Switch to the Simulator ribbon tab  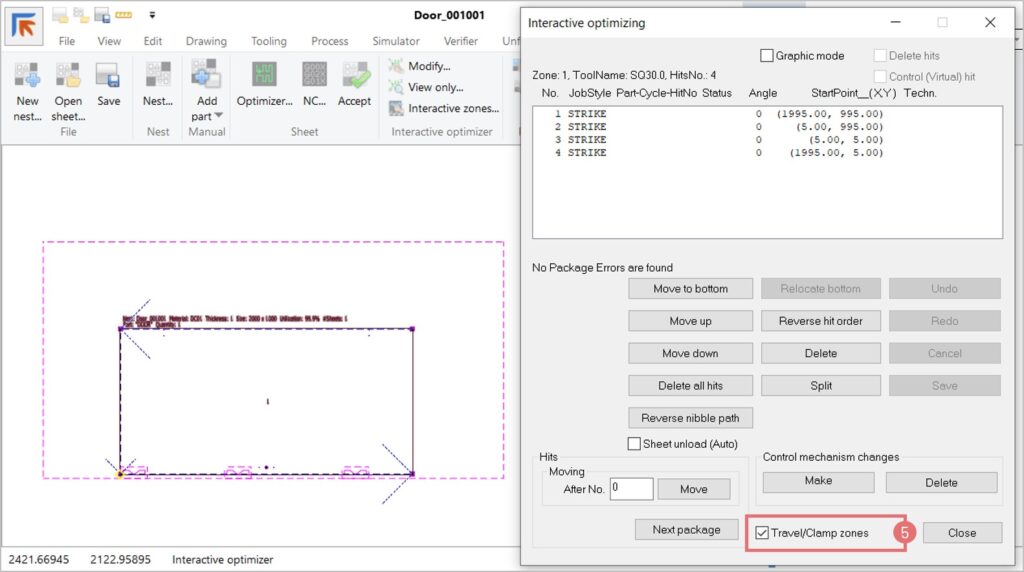395,41
